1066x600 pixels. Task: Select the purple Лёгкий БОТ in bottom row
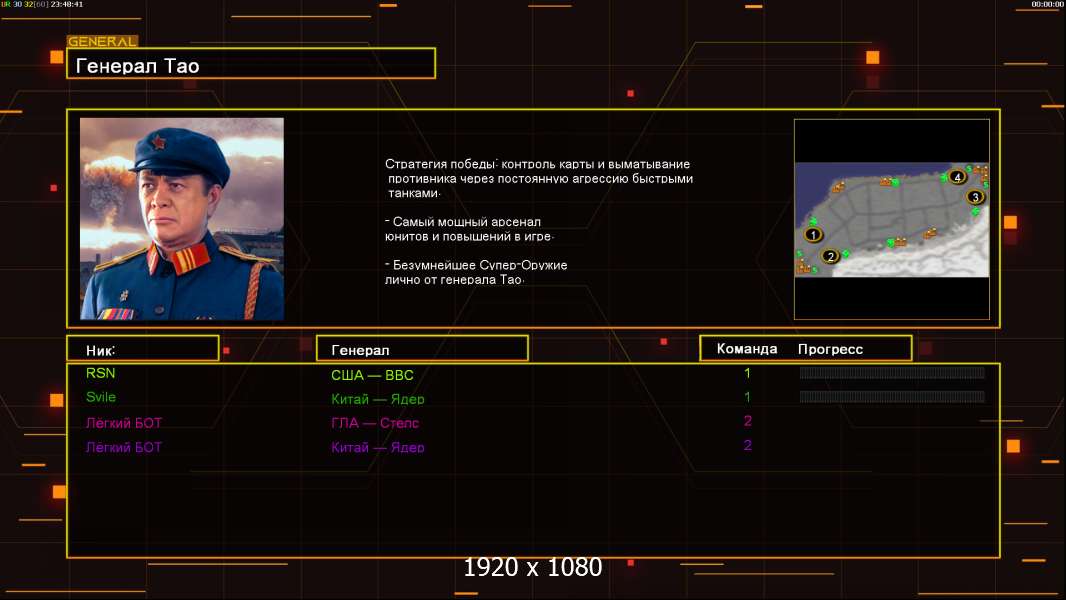(124, 447)
